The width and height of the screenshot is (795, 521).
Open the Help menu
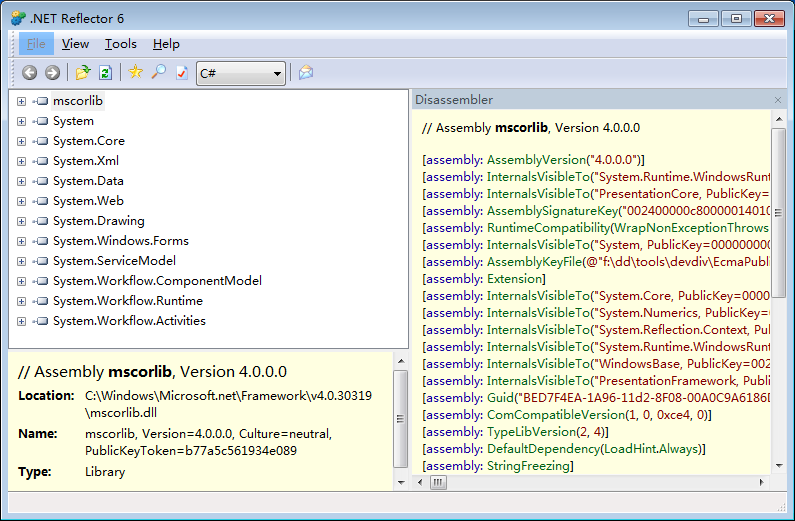[x=166, y=44]
